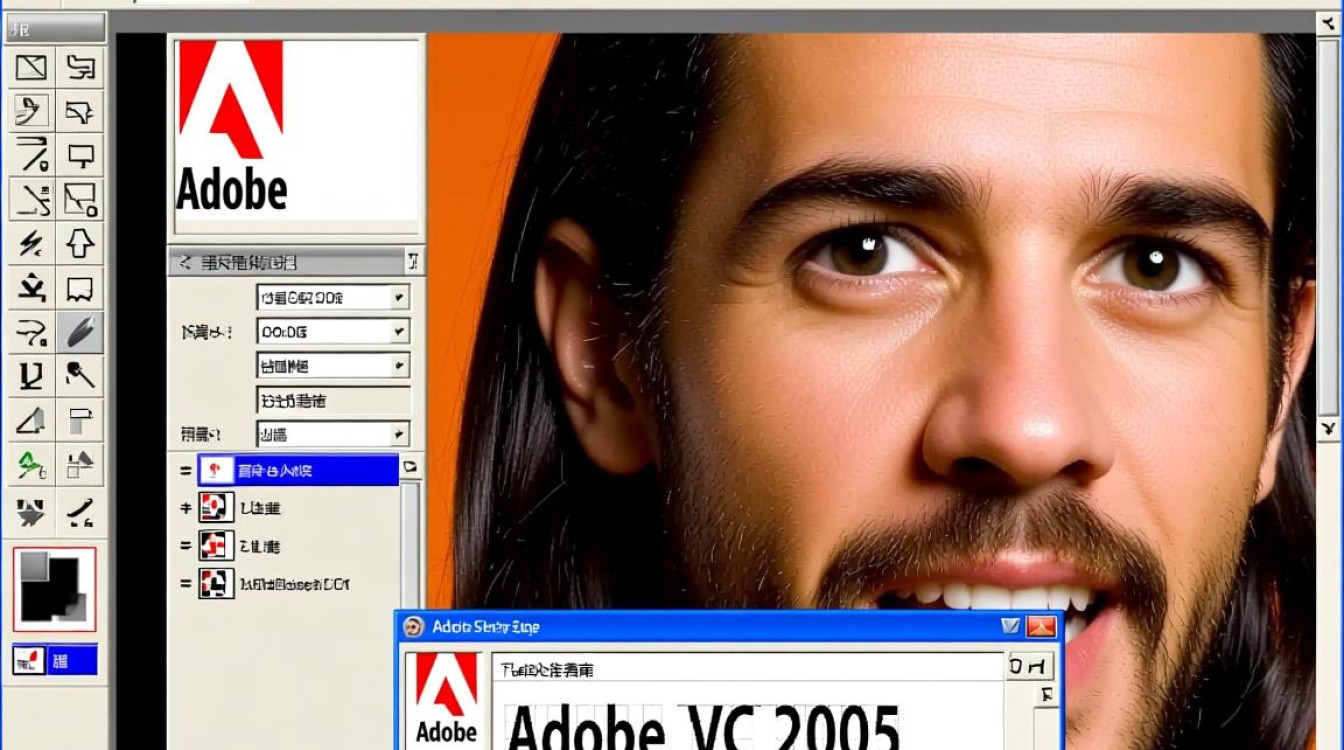Choose the rectangular Marquee tool with crossed lines
Image resolution: width=1344 pixels, height=750 pixels.
pos(30,68)
